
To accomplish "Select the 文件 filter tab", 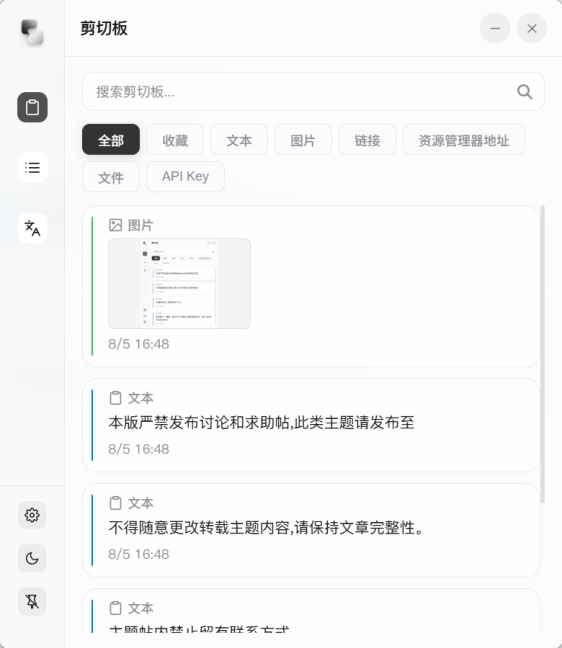I will [x=111, y=177].
